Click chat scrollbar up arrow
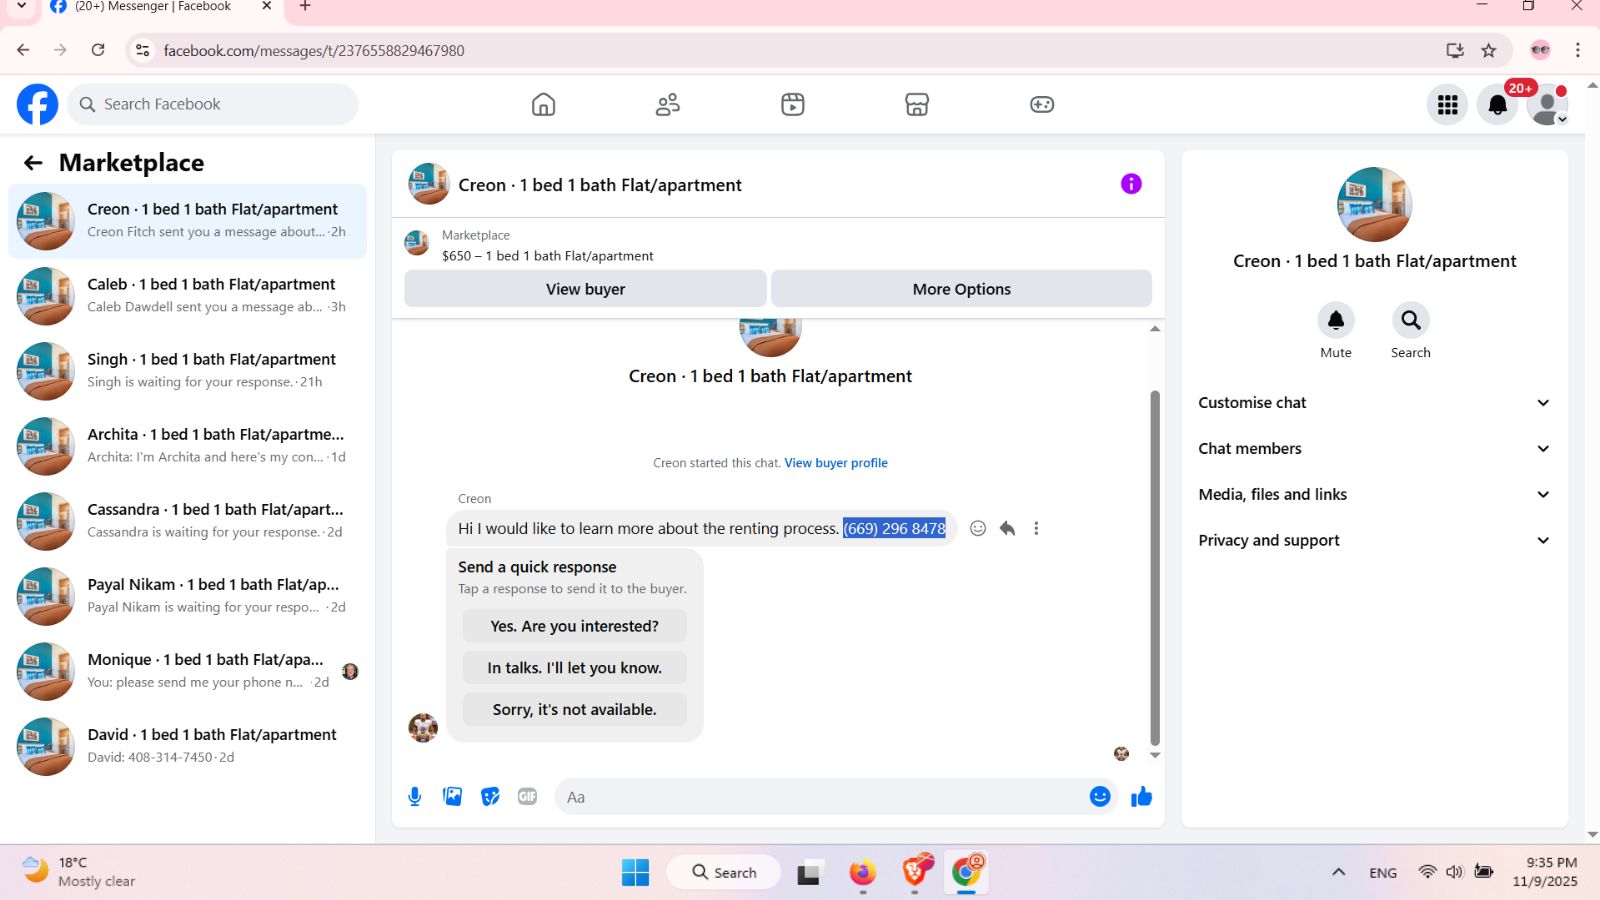This screenshot has width=1600, height=900. click(x=1155, y=328)
